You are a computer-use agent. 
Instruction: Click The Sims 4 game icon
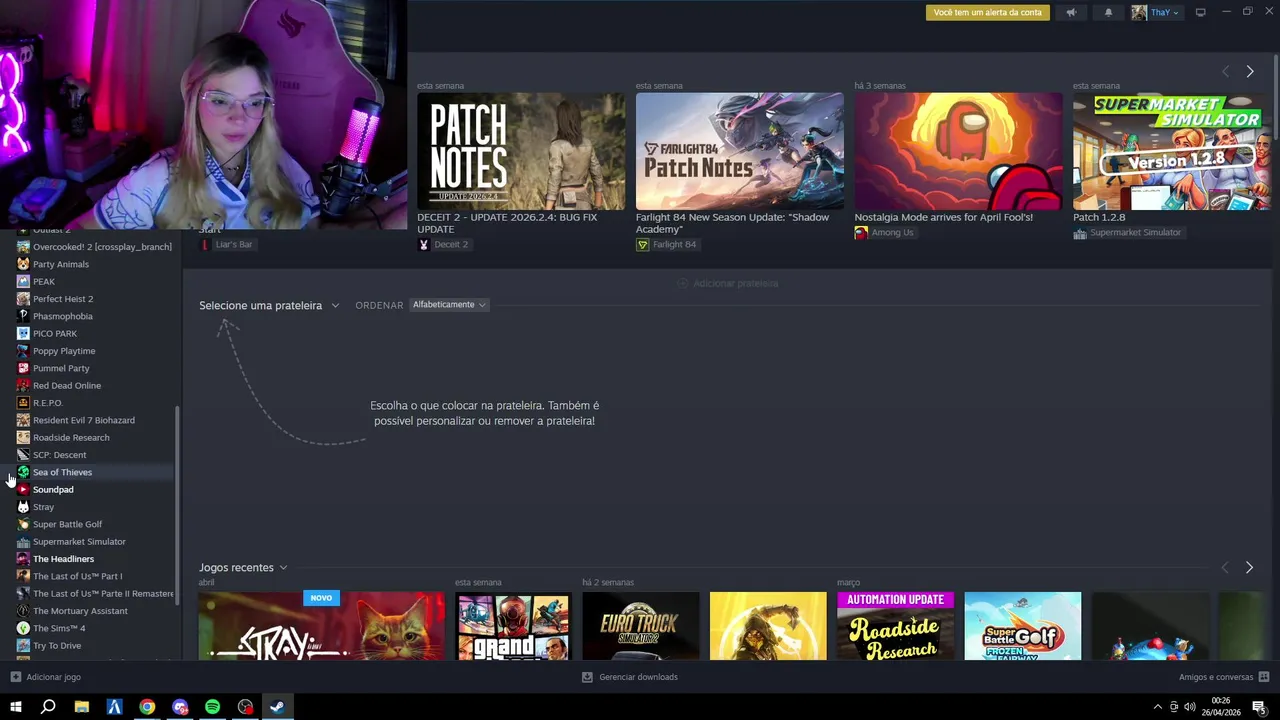click(x=23, y=628)
